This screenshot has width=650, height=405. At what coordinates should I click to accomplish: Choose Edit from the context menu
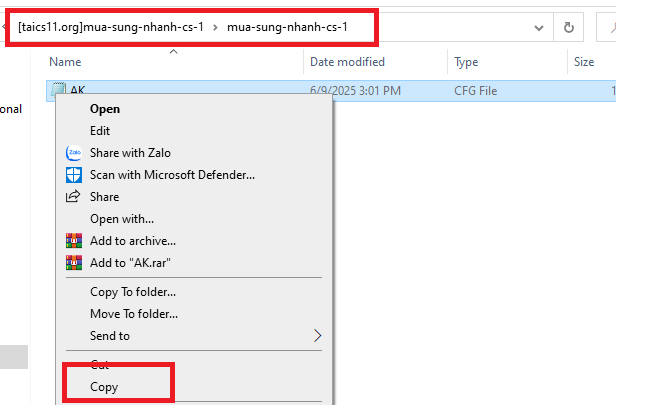pyautogui.click(x=100, y=131)
